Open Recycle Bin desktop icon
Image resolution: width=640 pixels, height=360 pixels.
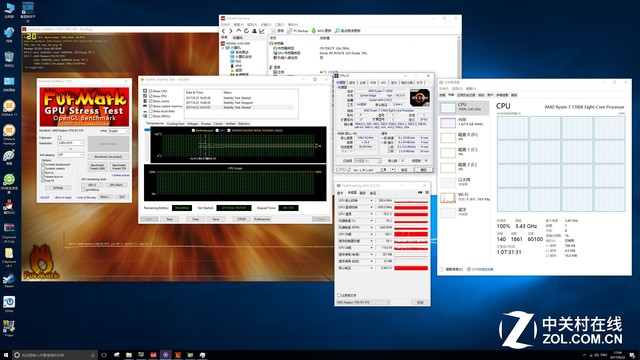pyautogui.click(x=9, y=59)
